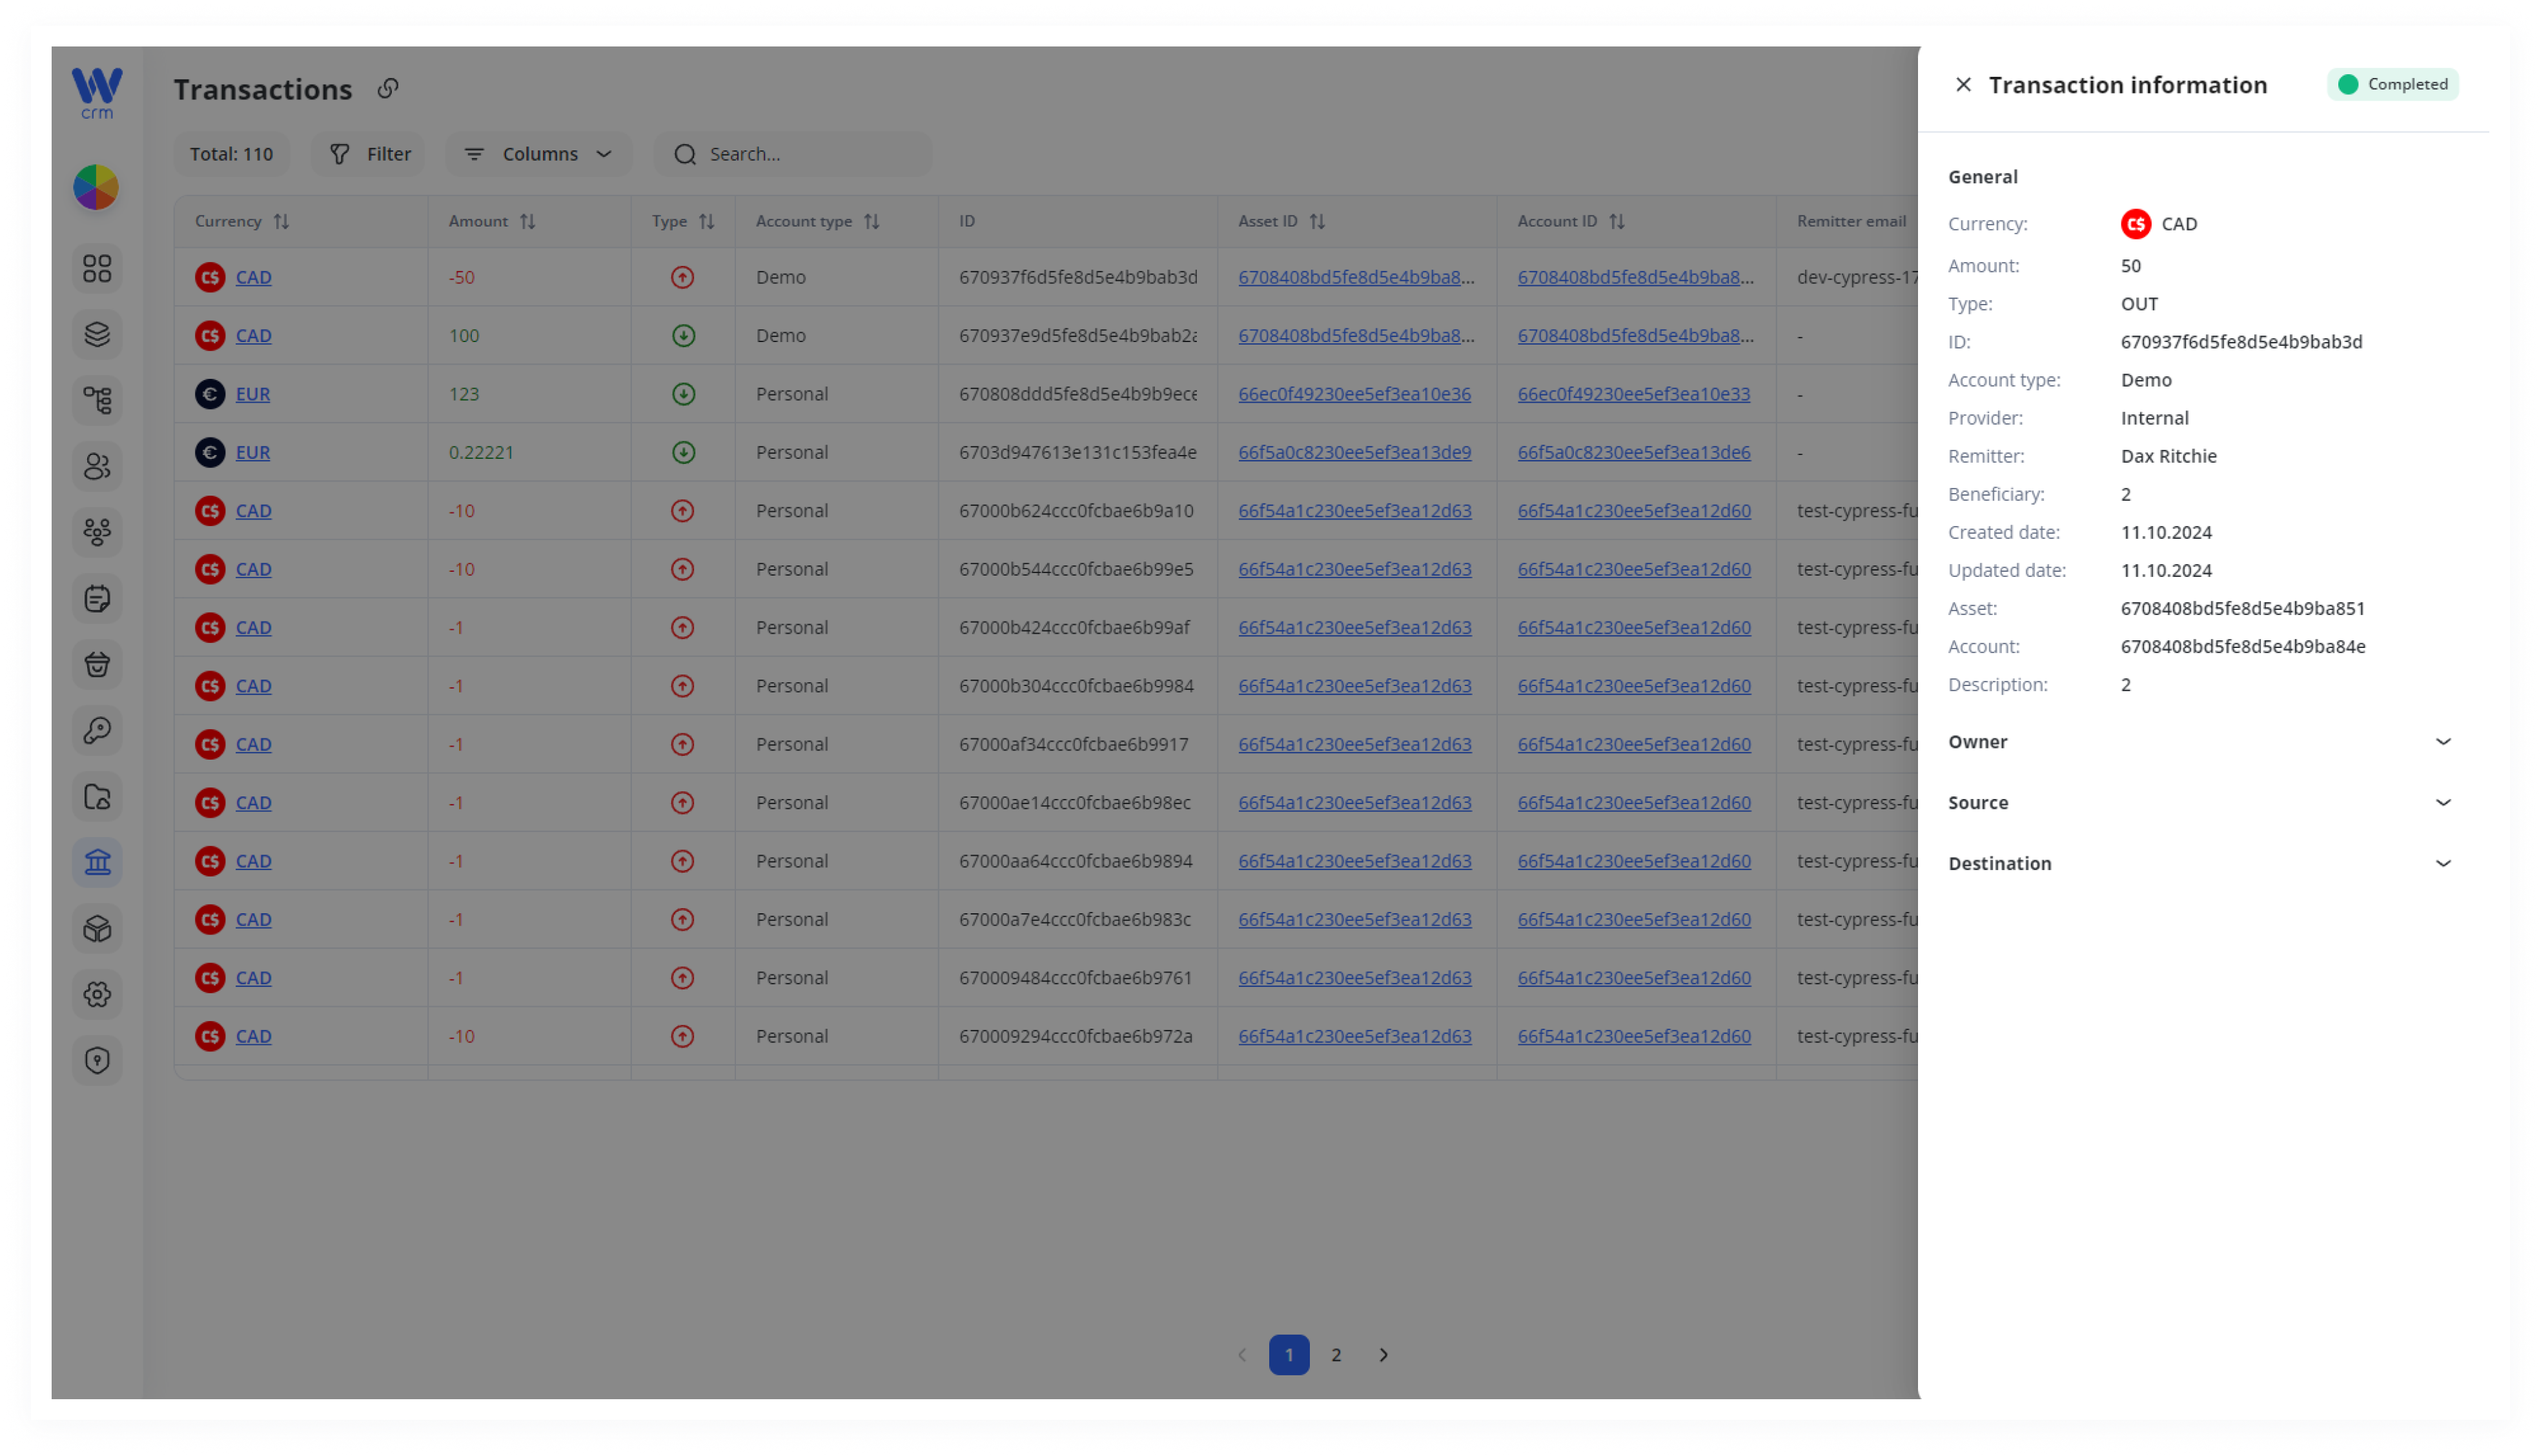Expand the Owner section
Image resolution: width=2541 pixels, height=1456 pixels.
(x=2199, y=742)
